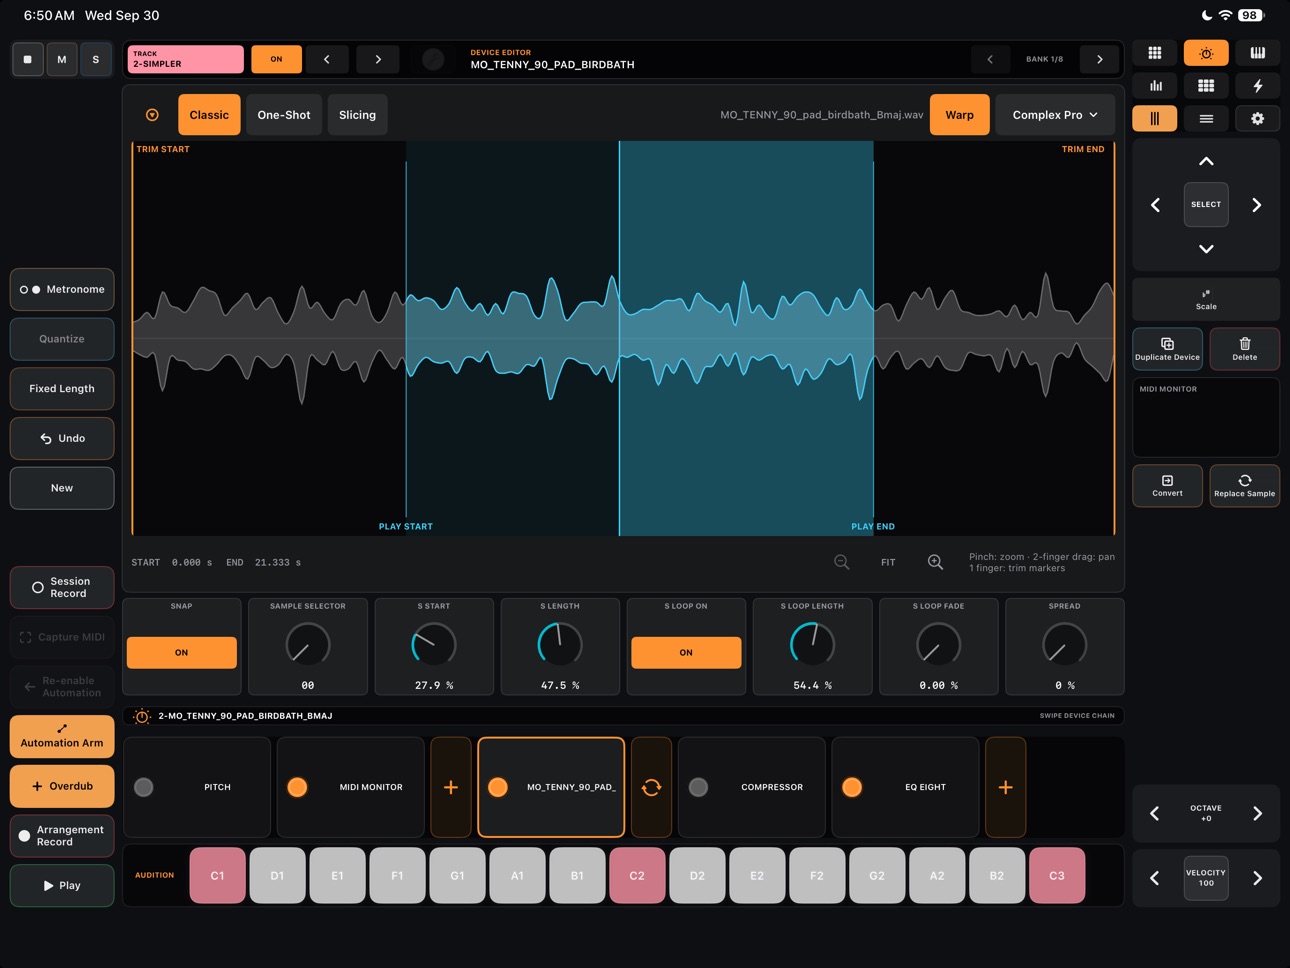1290x968 pixels.
Task: Tap the three horizontal lines icon
Action: click(1206, 119)
